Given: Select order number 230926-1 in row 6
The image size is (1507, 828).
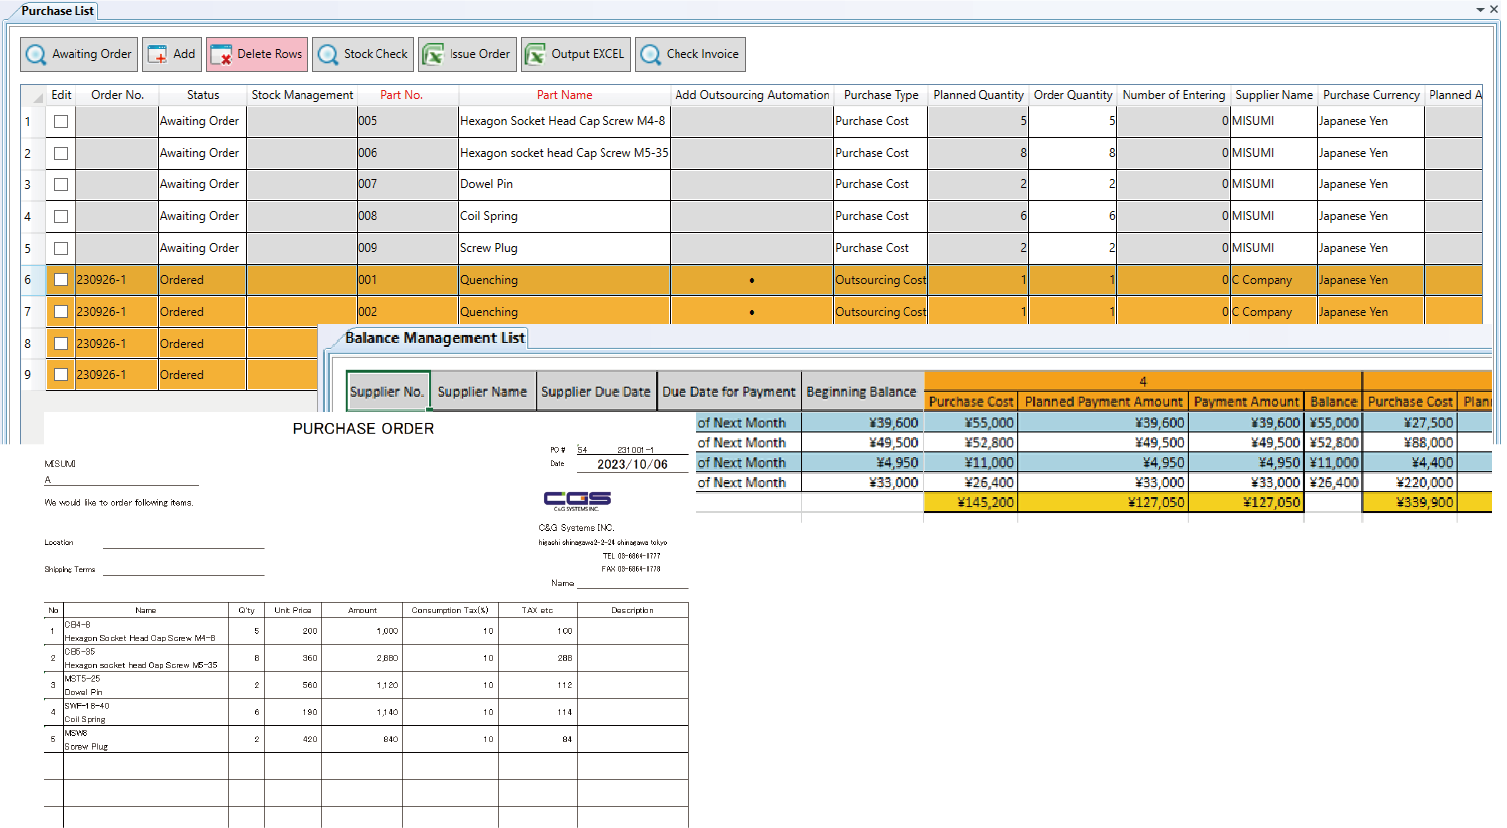Looking at the screenshot, I should click(117, 280).
